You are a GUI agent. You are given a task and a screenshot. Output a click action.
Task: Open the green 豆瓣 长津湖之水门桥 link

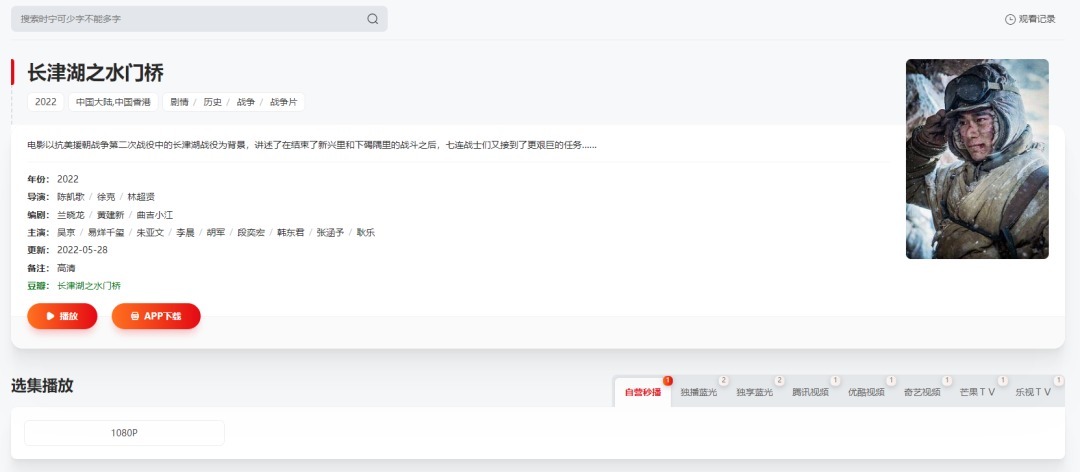pos(89,286)
